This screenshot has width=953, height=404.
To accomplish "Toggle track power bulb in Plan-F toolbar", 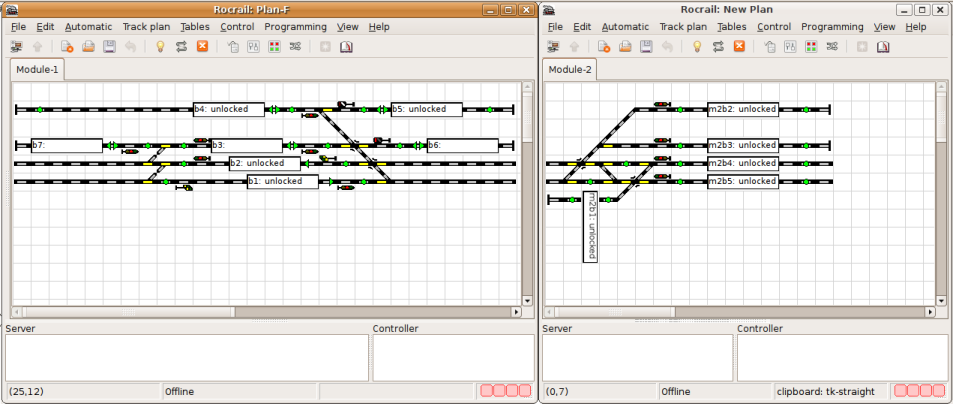I will point(160,46).
